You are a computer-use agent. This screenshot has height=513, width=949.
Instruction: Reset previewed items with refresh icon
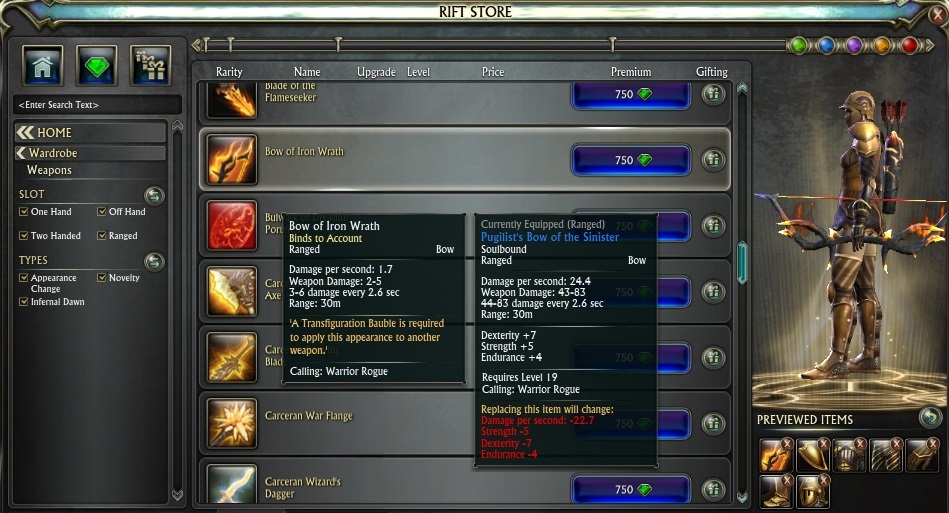(930, 417)
